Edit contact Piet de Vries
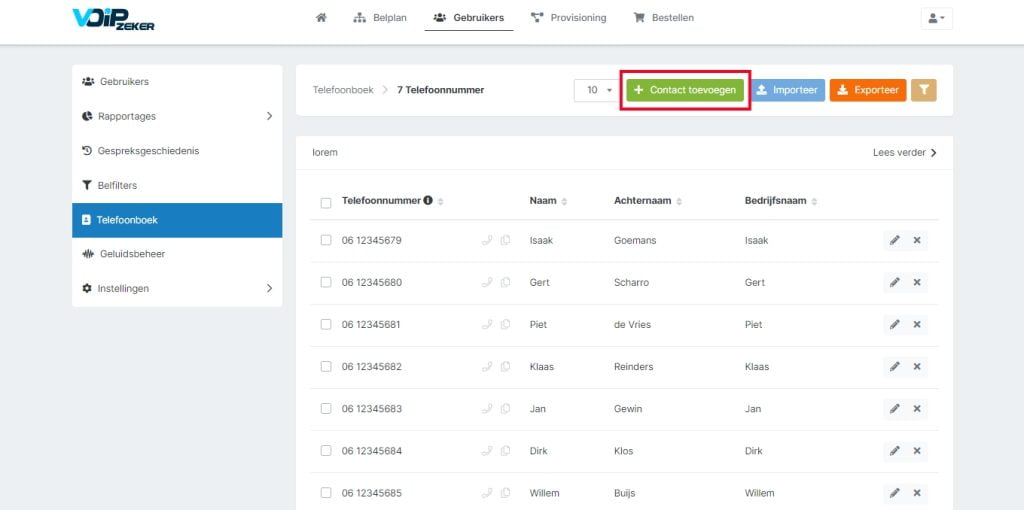The width and height of the screenshot is (1024, 510). 895,325
